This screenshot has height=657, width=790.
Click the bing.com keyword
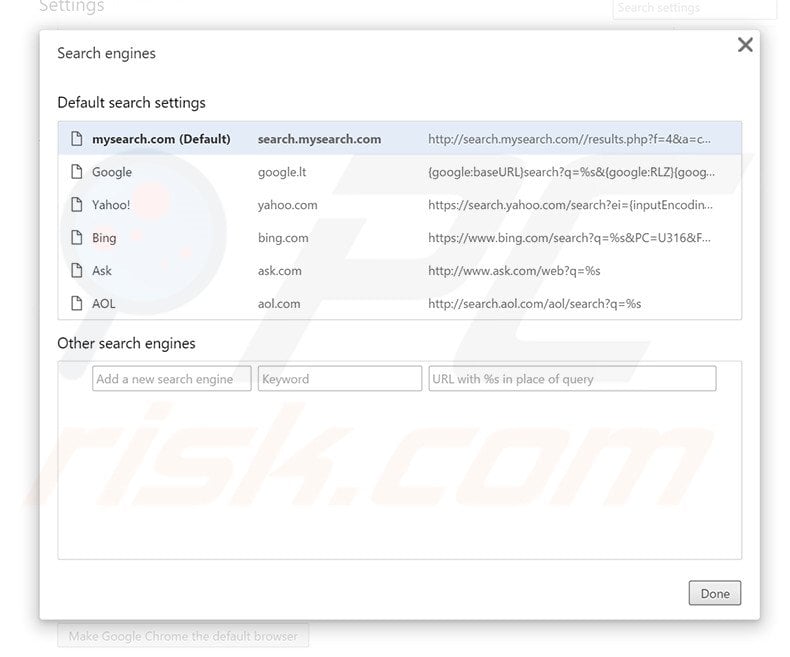283,238
